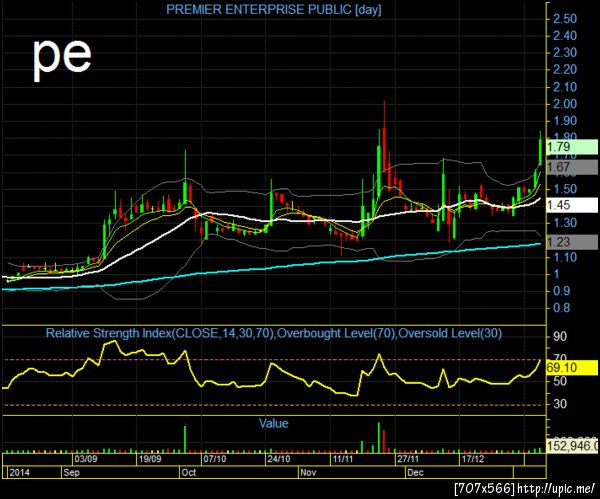This screenshot has width=600, height=499.
Task: Click the 2.00 price axis label
Action: [565, 104]
